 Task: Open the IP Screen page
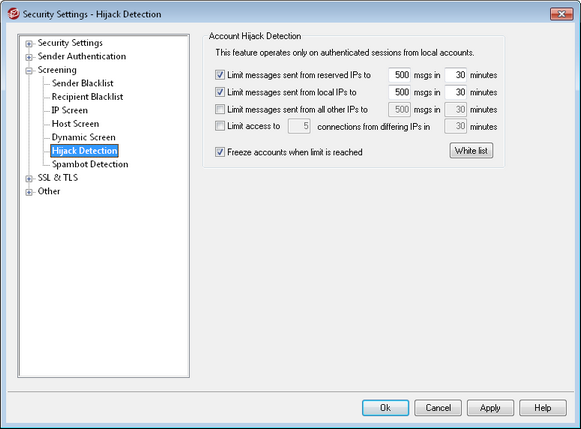pyautogui.click(x=70, y=110)
